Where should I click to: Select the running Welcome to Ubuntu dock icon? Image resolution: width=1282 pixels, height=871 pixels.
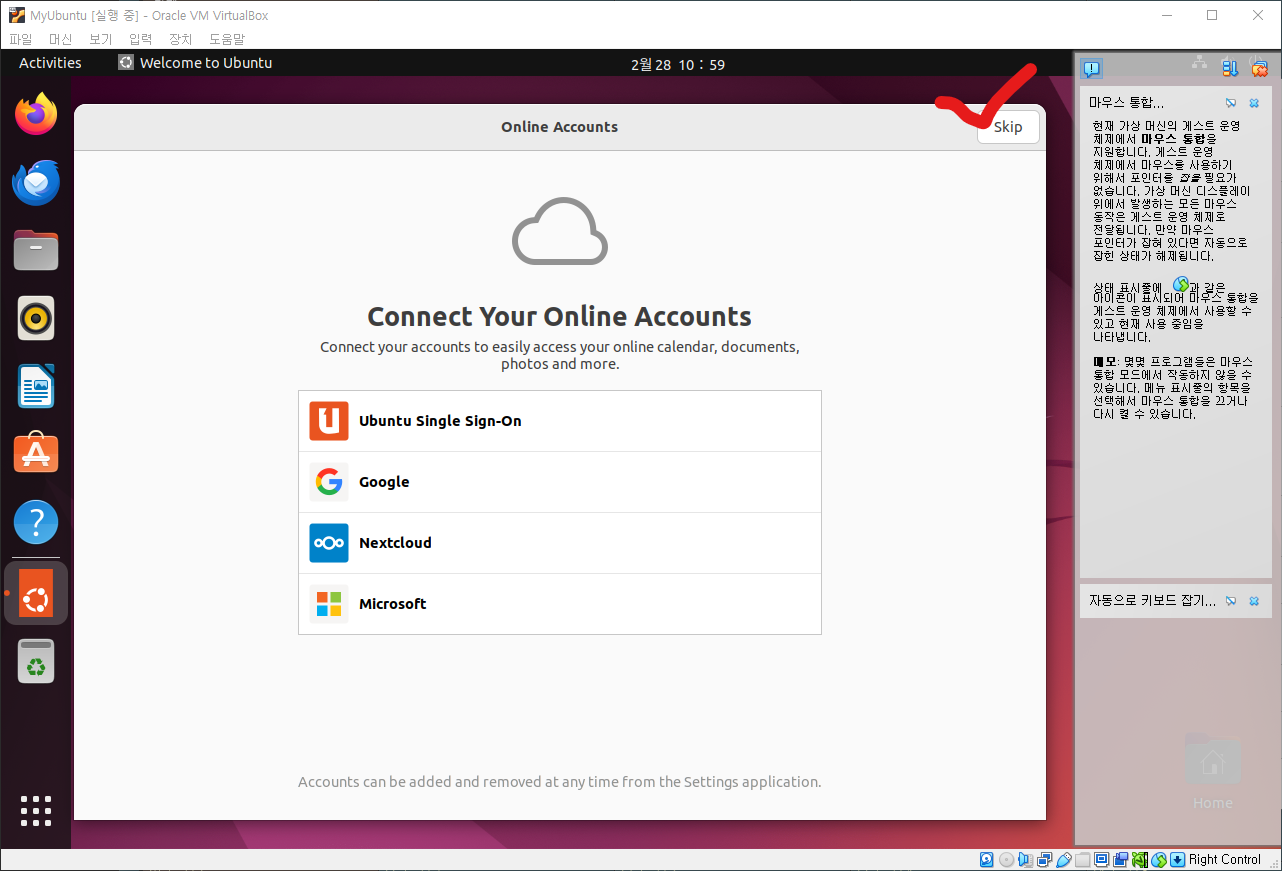coord(36,593)
